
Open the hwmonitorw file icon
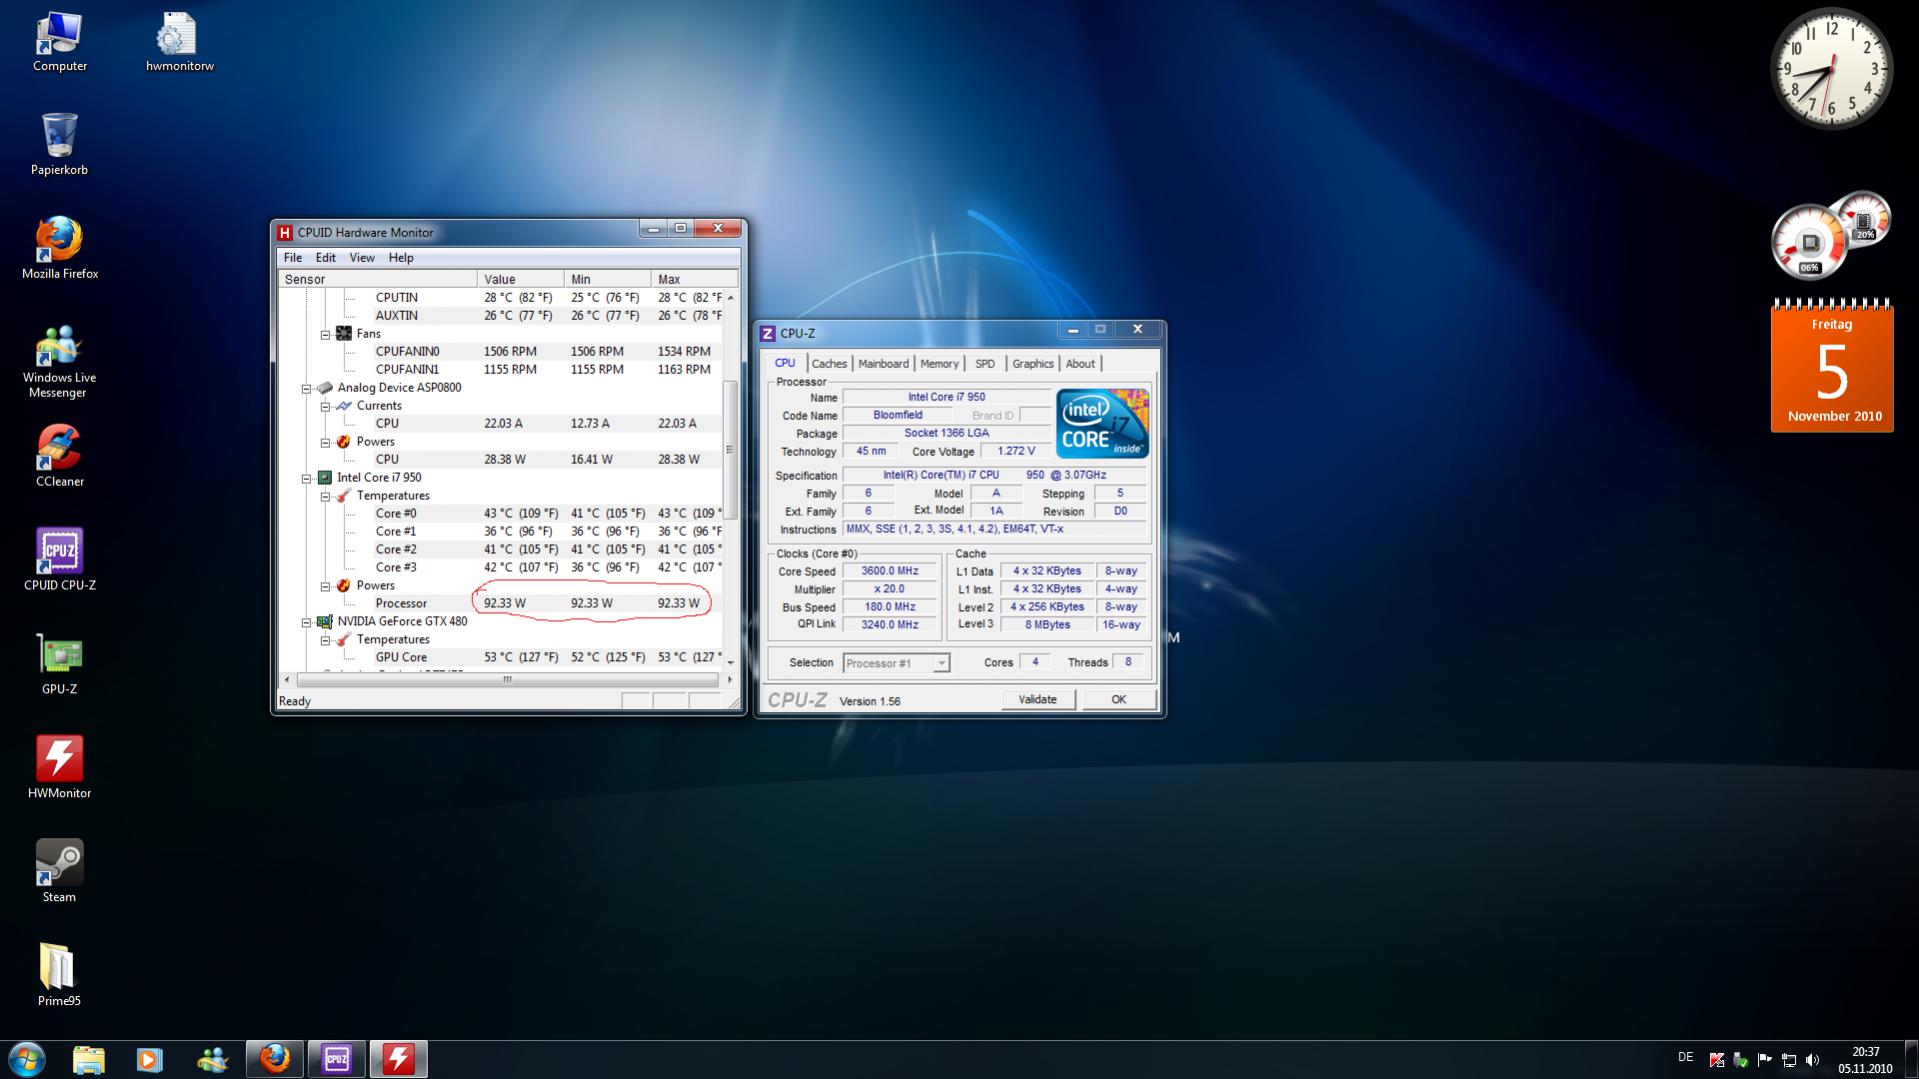(179, 42)
